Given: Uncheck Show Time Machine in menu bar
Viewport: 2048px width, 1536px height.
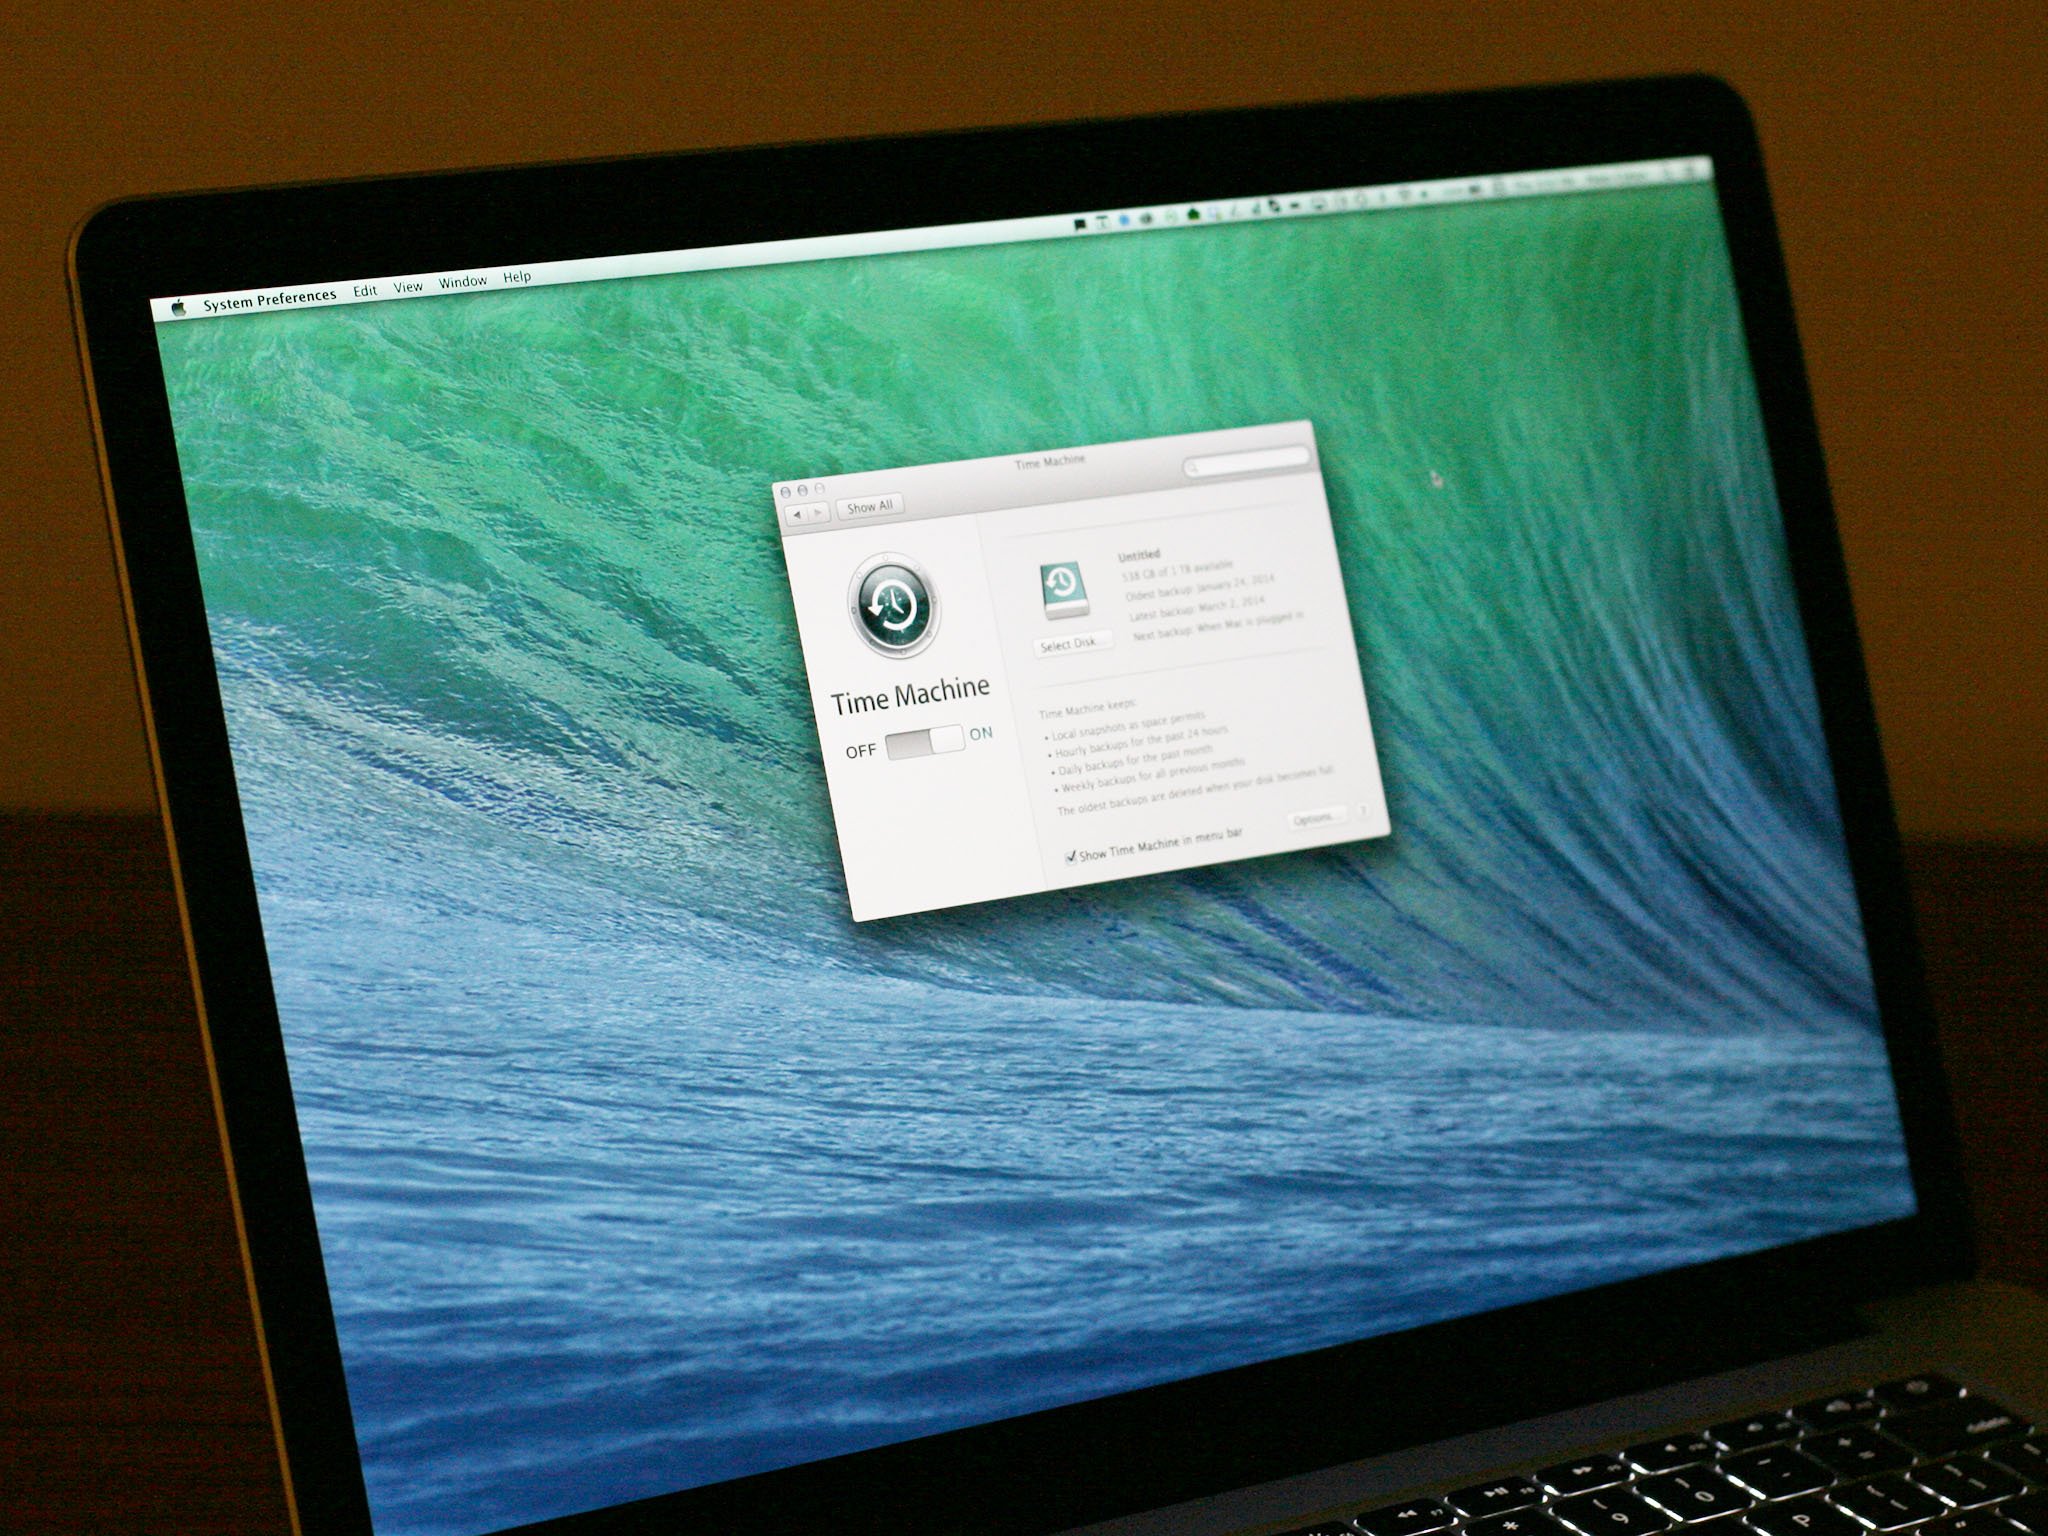Looking at the screenshot, I should click(x=1071, y=856).
